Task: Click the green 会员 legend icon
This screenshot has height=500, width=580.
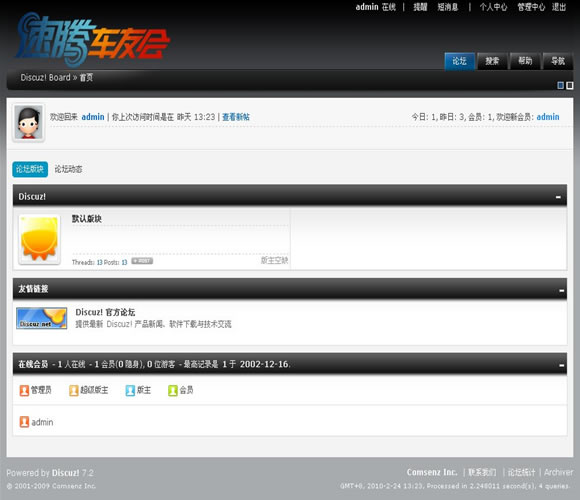Action: (173, 390)
